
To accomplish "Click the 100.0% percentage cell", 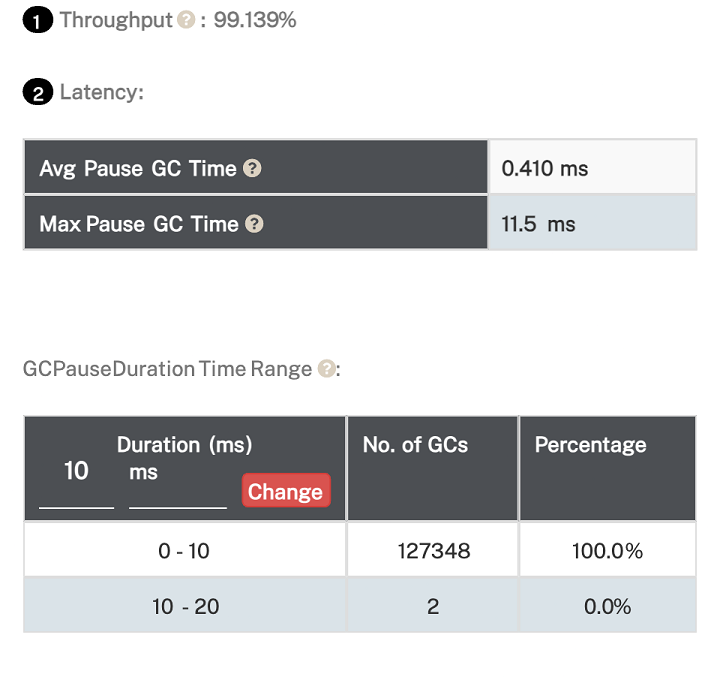I will coord(607,551).
